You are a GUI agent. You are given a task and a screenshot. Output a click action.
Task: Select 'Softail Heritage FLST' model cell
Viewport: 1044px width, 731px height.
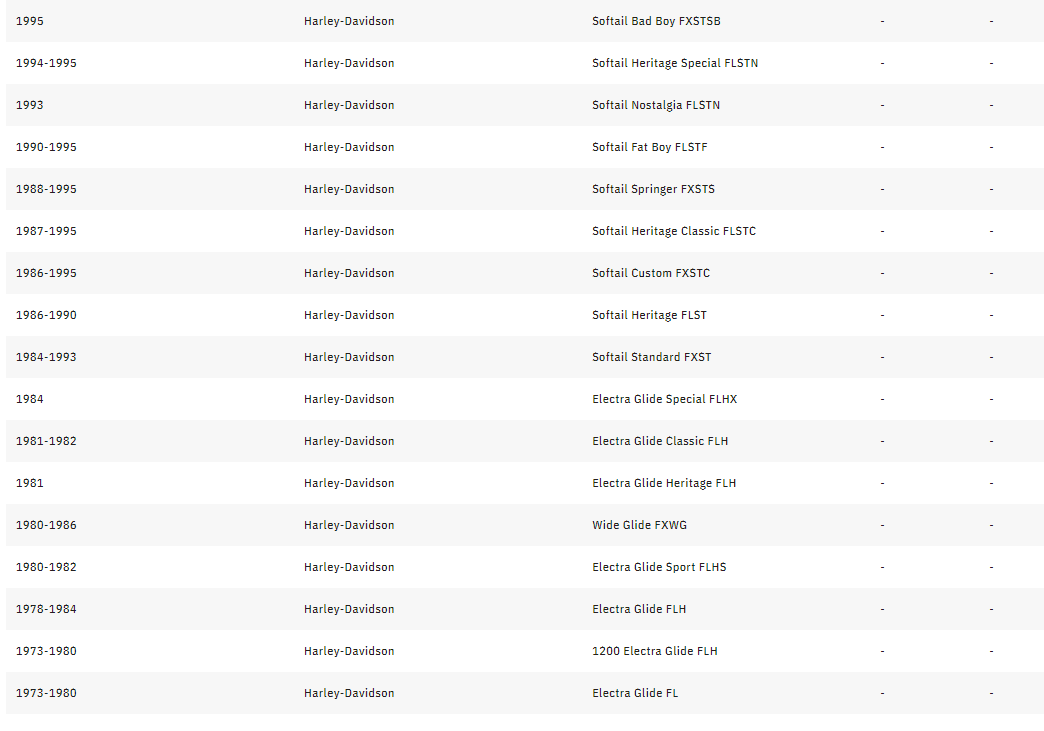pos(649,315)
